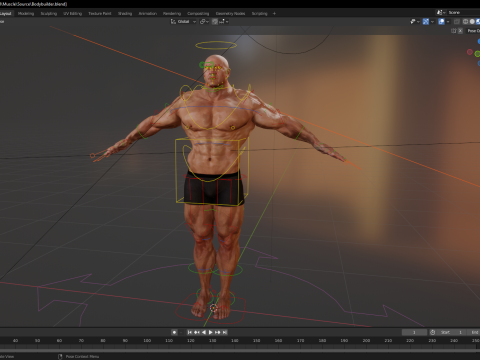480x360 pixels.
Task: Jump to the start frame
Action: [189, 332]
